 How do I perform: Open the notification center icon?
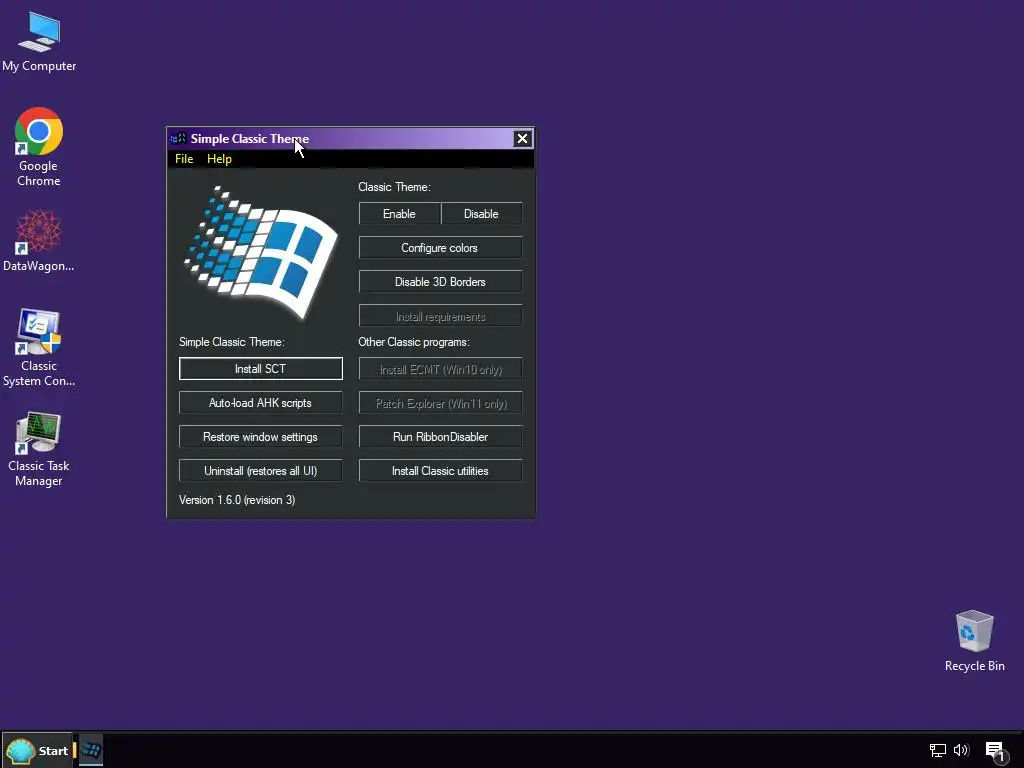coord(997,751)
